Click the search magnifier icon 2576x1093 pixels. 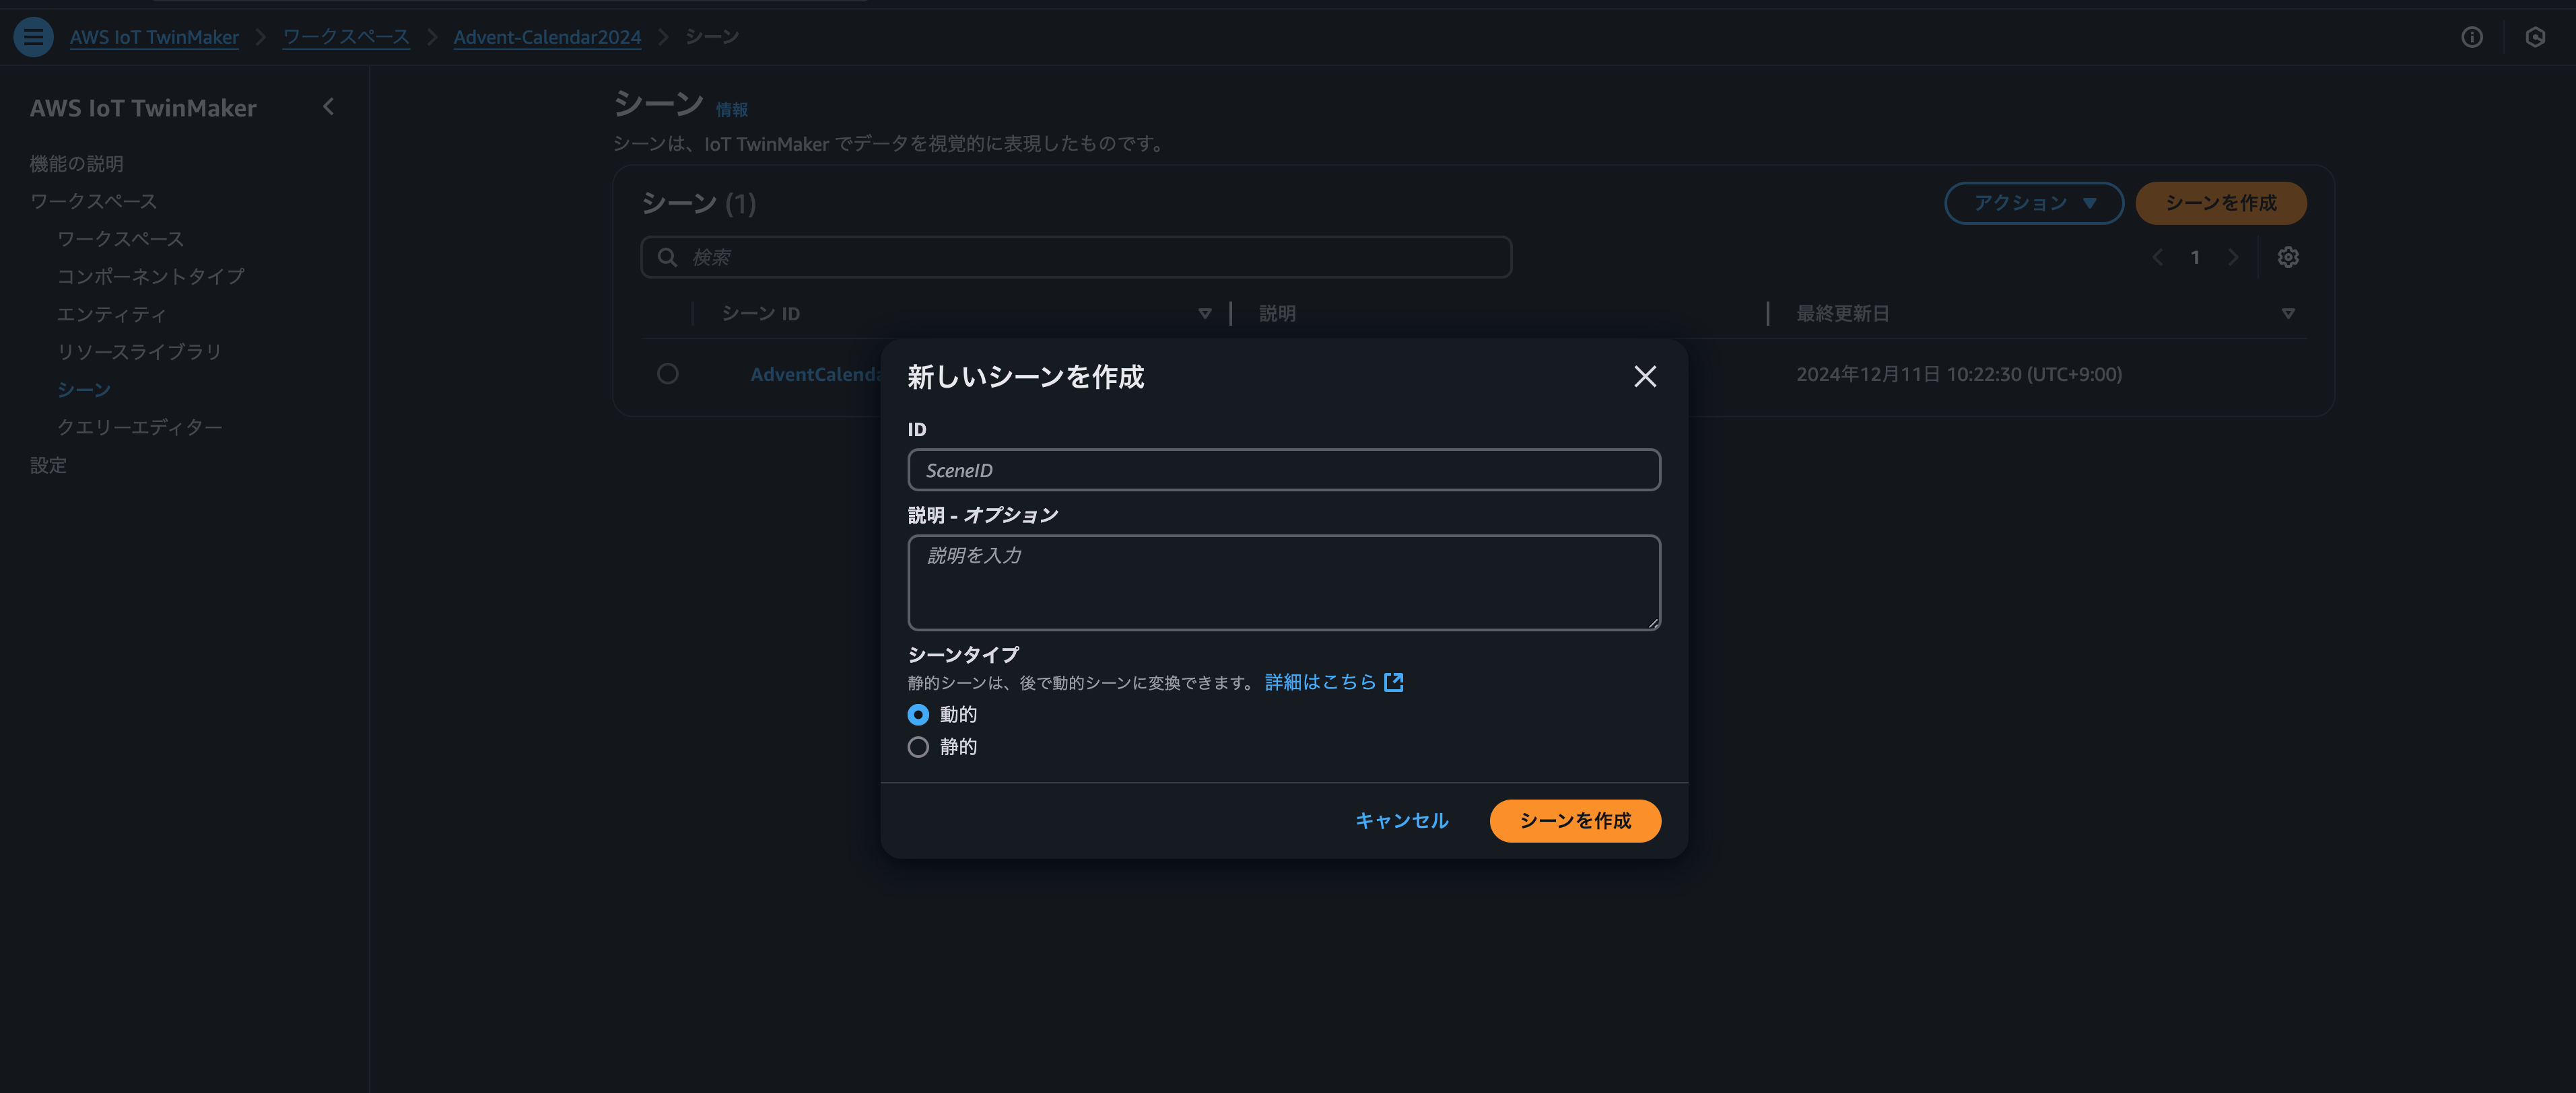click(667, 257)
